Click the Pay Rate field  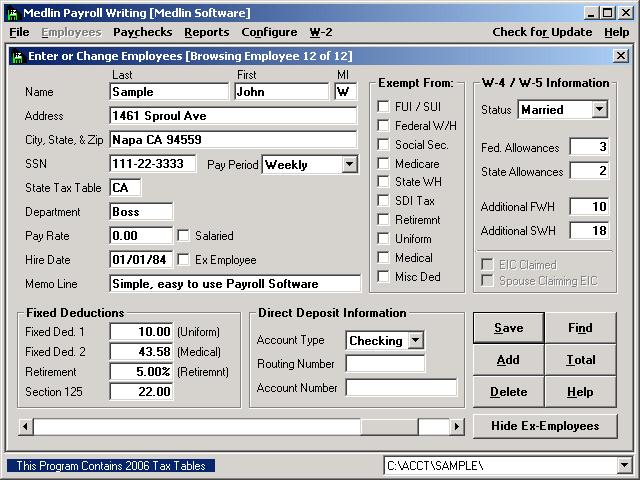pyautogui.click(x=141, y=236)
